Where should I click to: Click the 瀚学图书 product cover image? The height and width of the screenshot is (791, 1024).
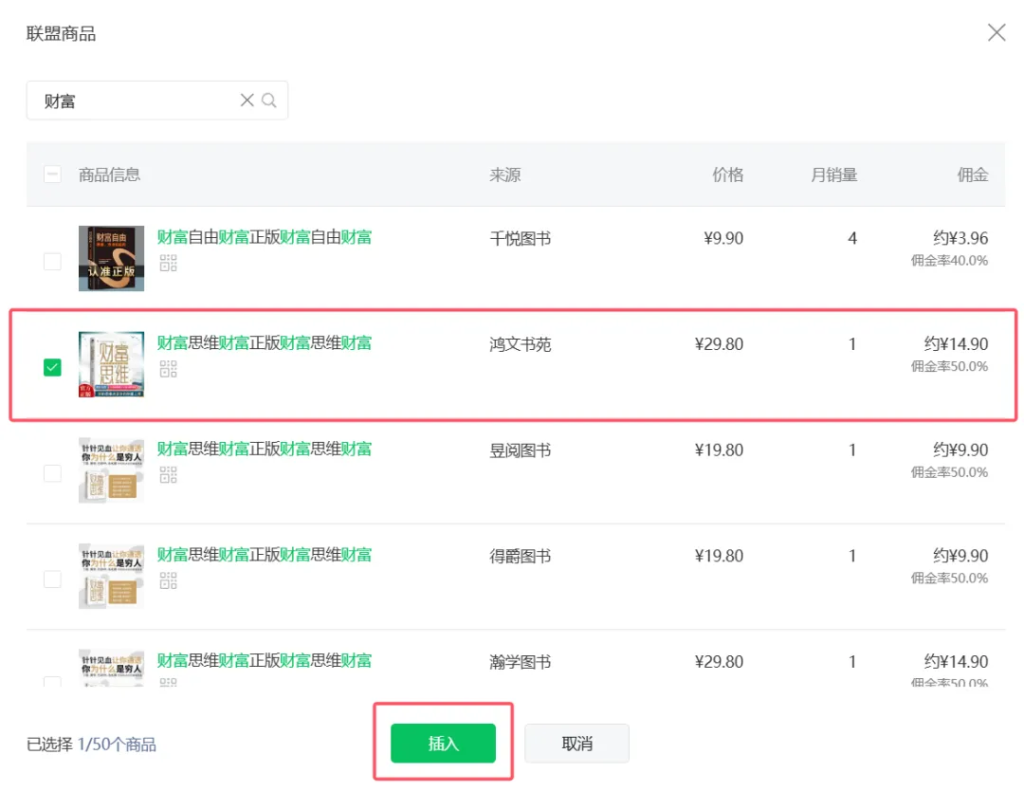click(111, 662)
